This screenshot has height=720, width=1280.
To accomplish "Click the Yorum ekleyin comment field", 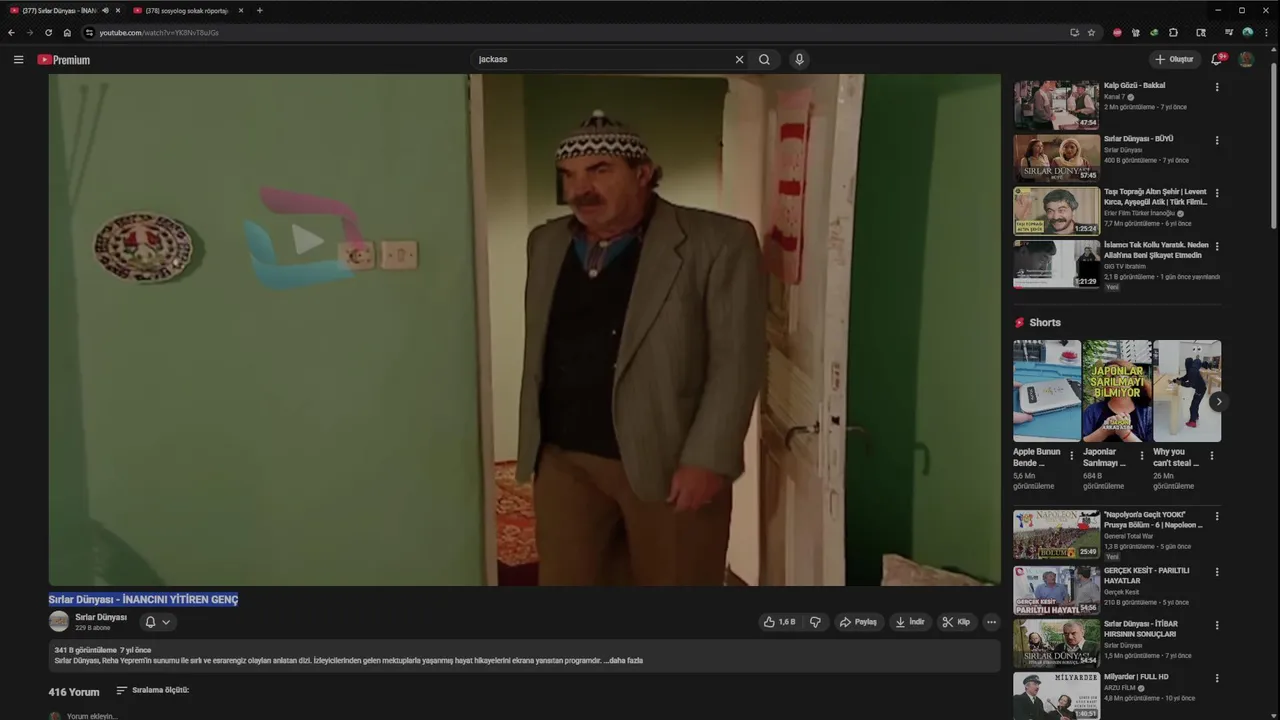I will pos(92,716).
